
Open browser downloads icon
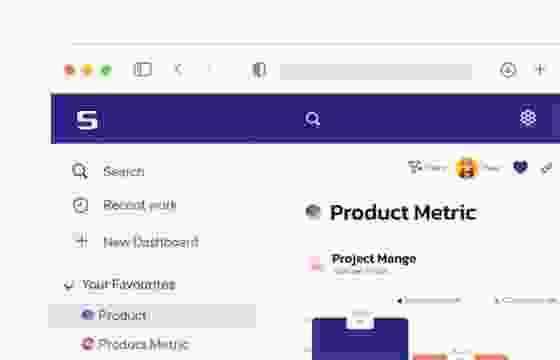pyautogui.click(x=508, y=70)
